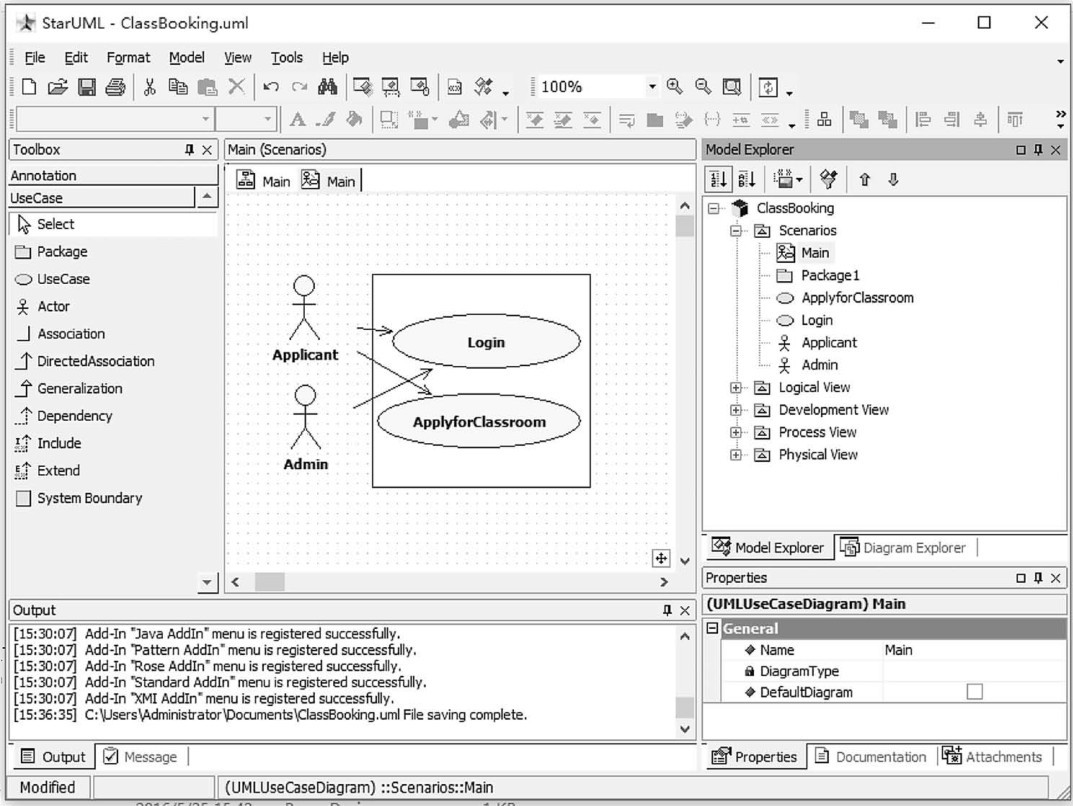Switch to the Message tab
Image resolution: width=1073 pixels, height=806 pixels.
click(140, 757)
